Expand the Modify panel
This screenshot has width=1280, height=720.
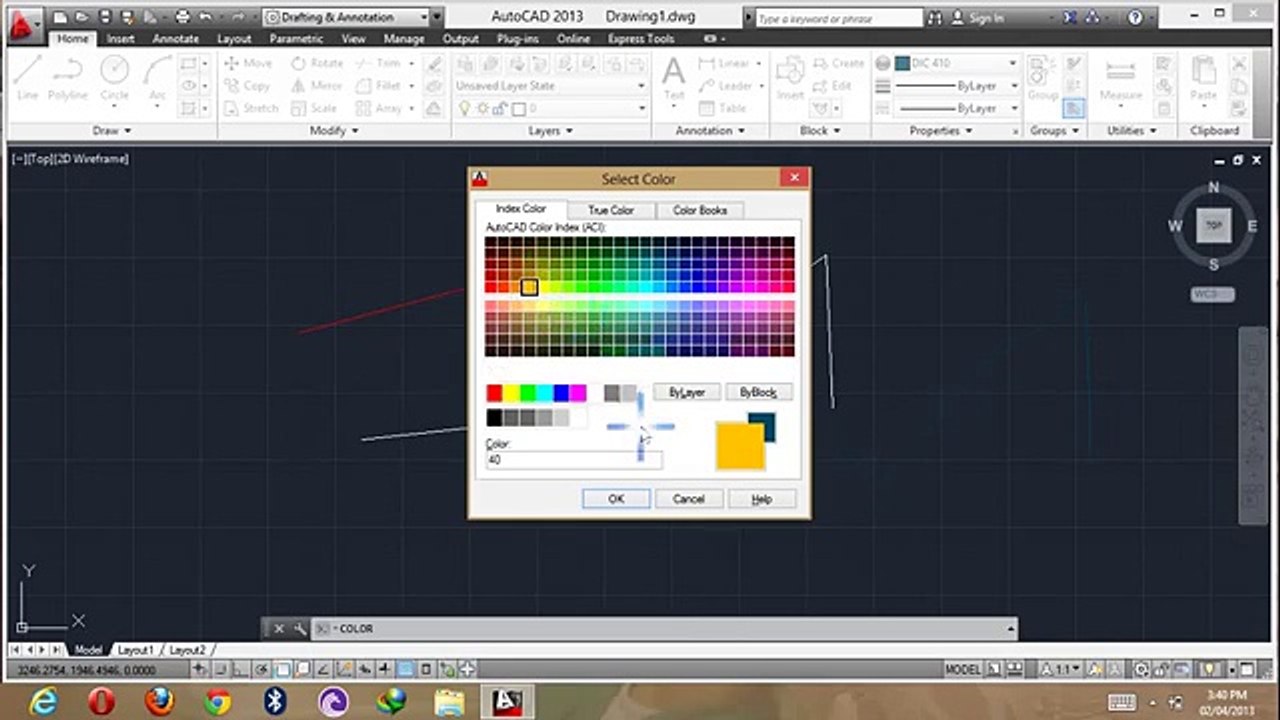pyautogui.click(x=334, y=131)
